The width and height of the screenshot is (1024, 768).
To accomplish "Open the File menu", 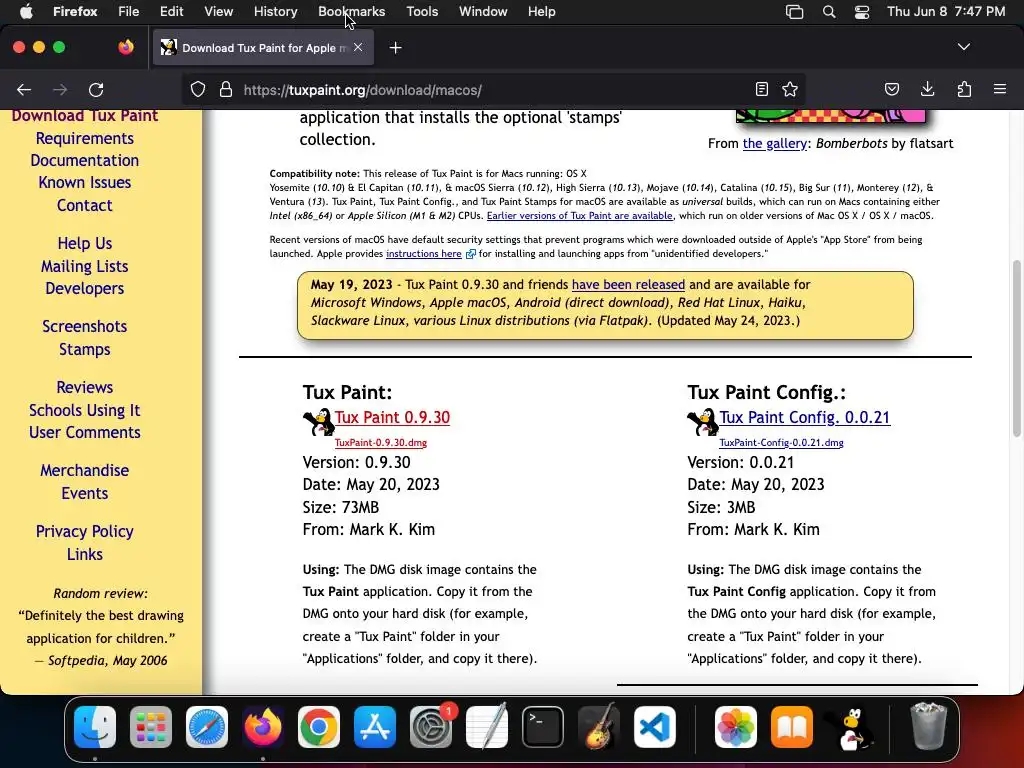I will point(128,11).
